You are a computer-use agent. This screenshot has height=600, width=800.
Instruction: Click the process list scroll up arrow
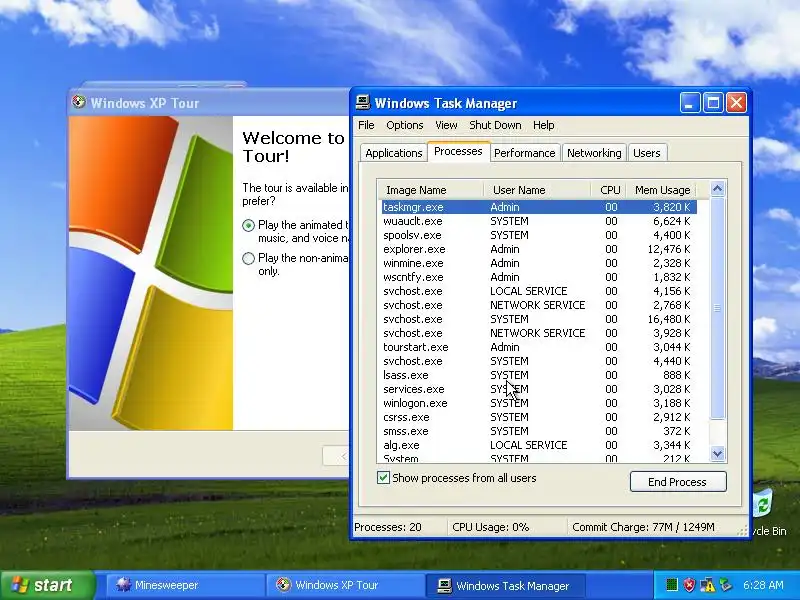point(717,189)
